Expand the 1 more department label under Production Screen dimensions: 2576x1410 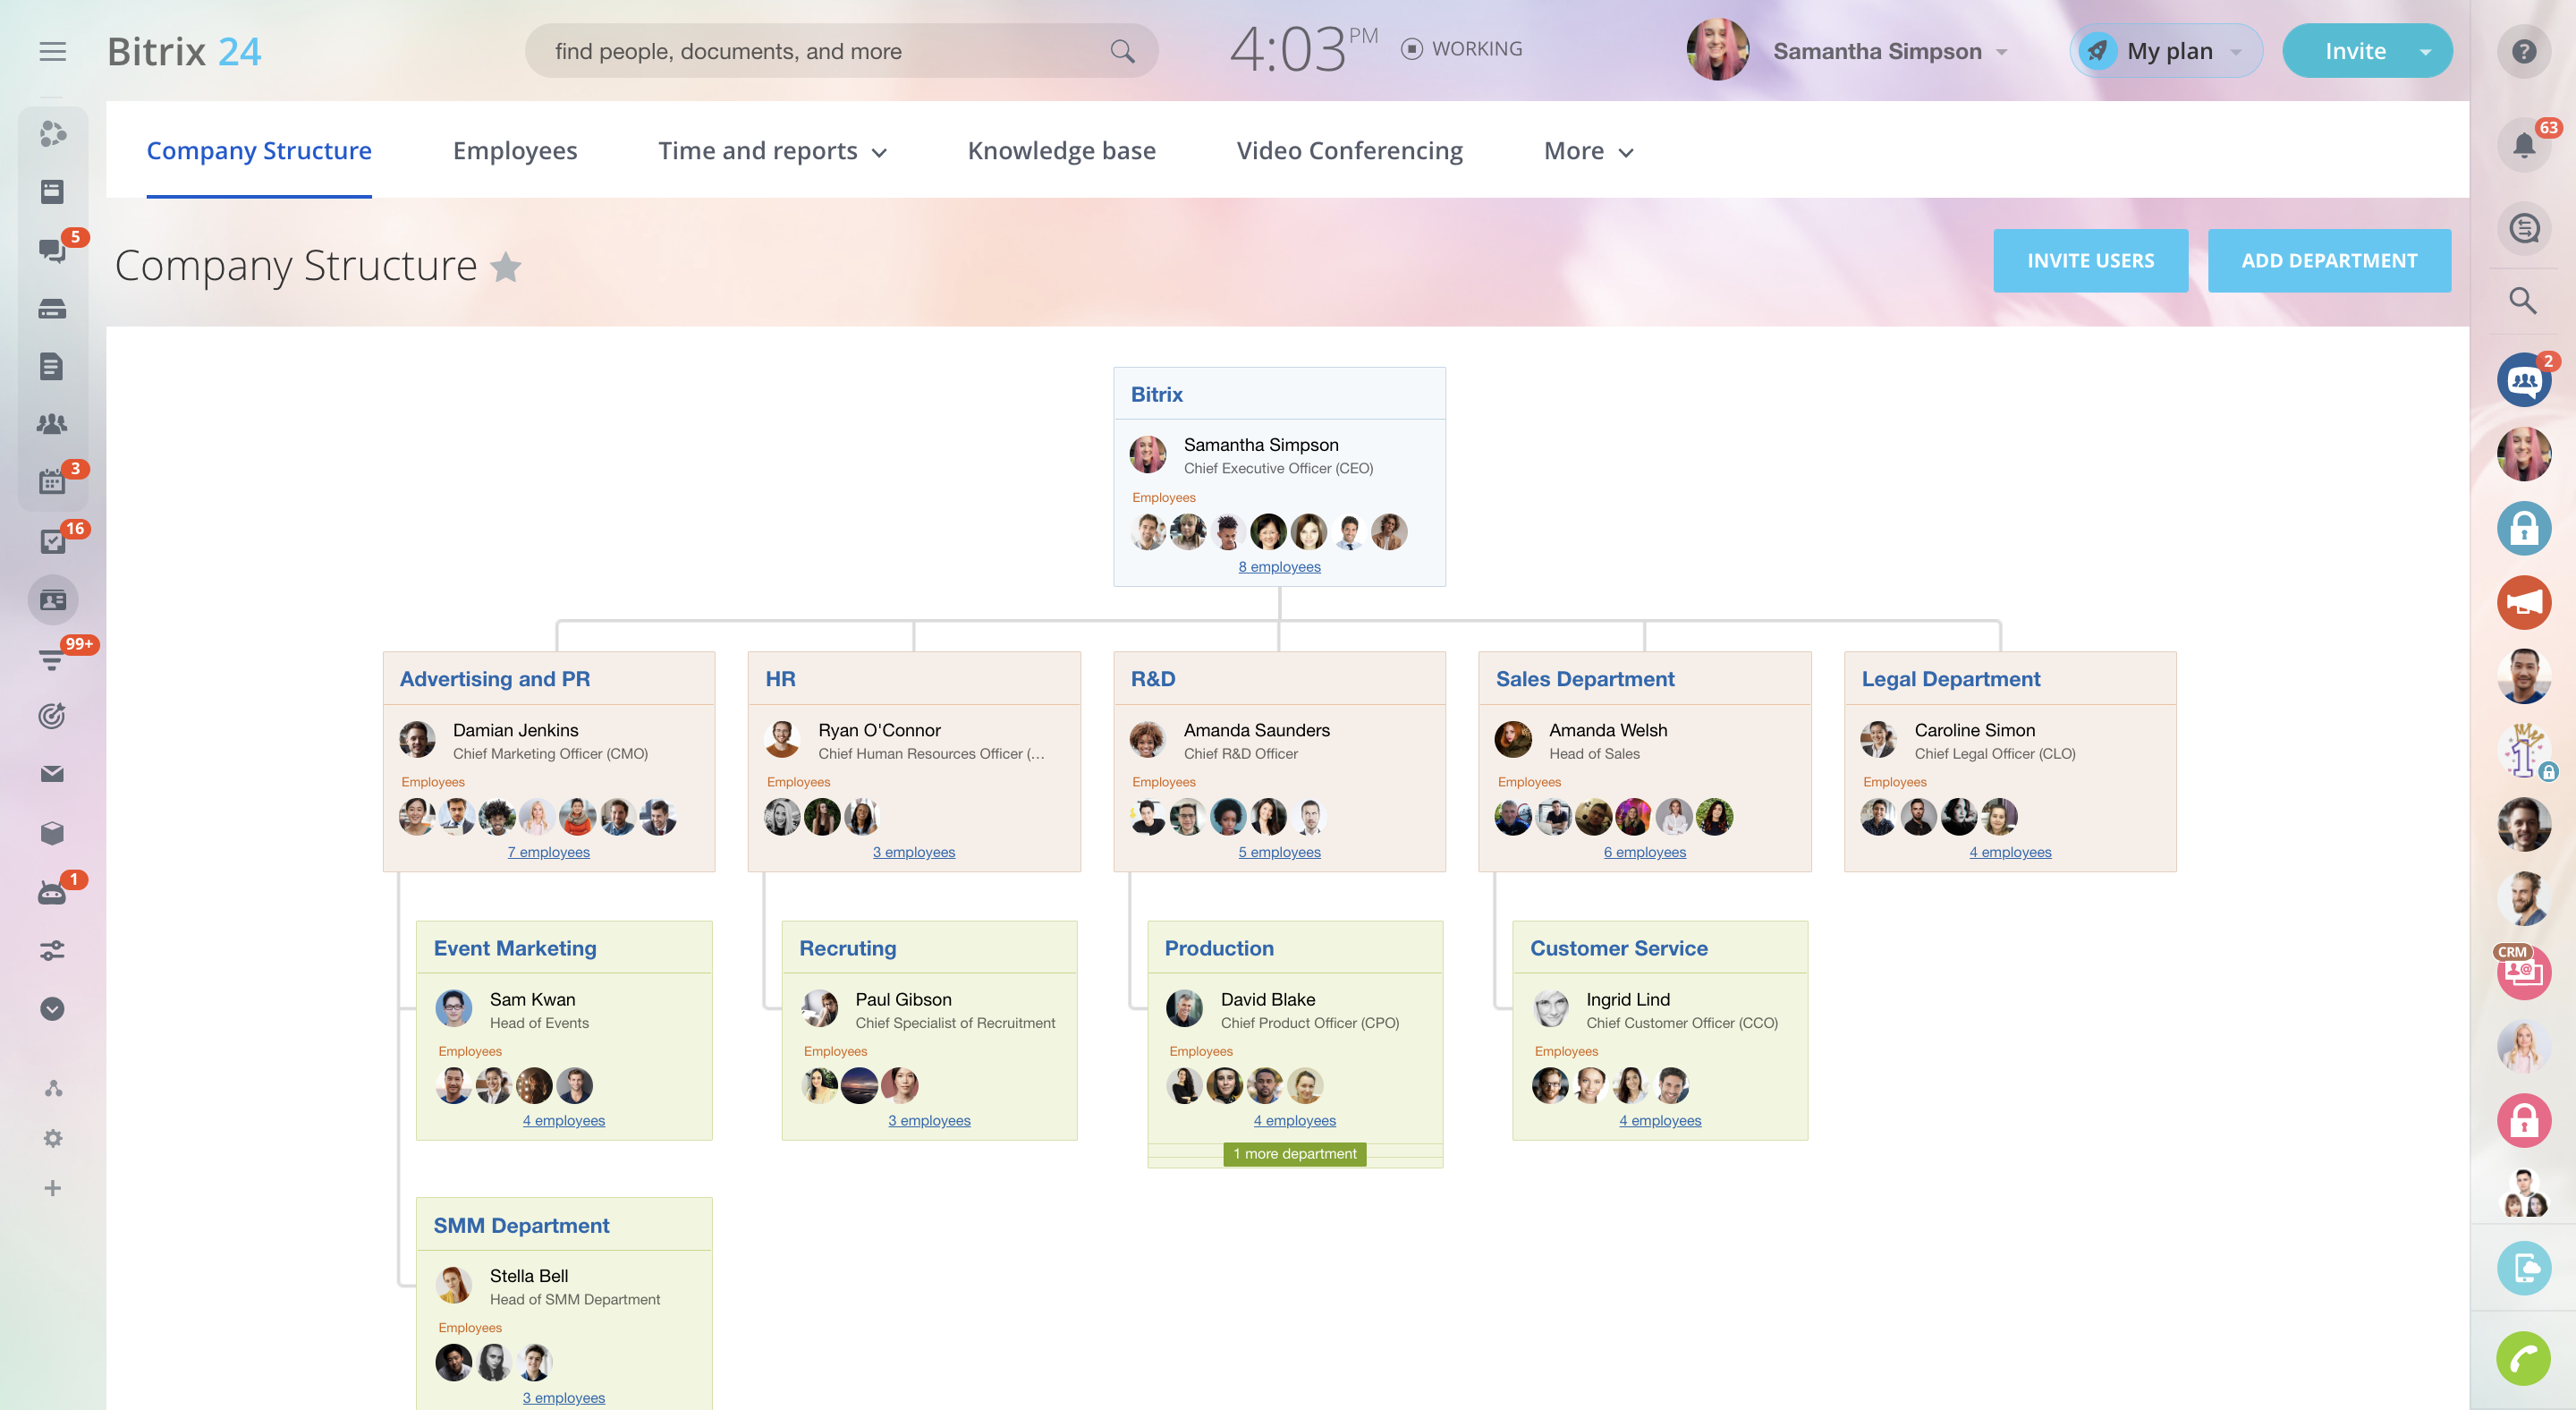click(x=1294, y=1154)
